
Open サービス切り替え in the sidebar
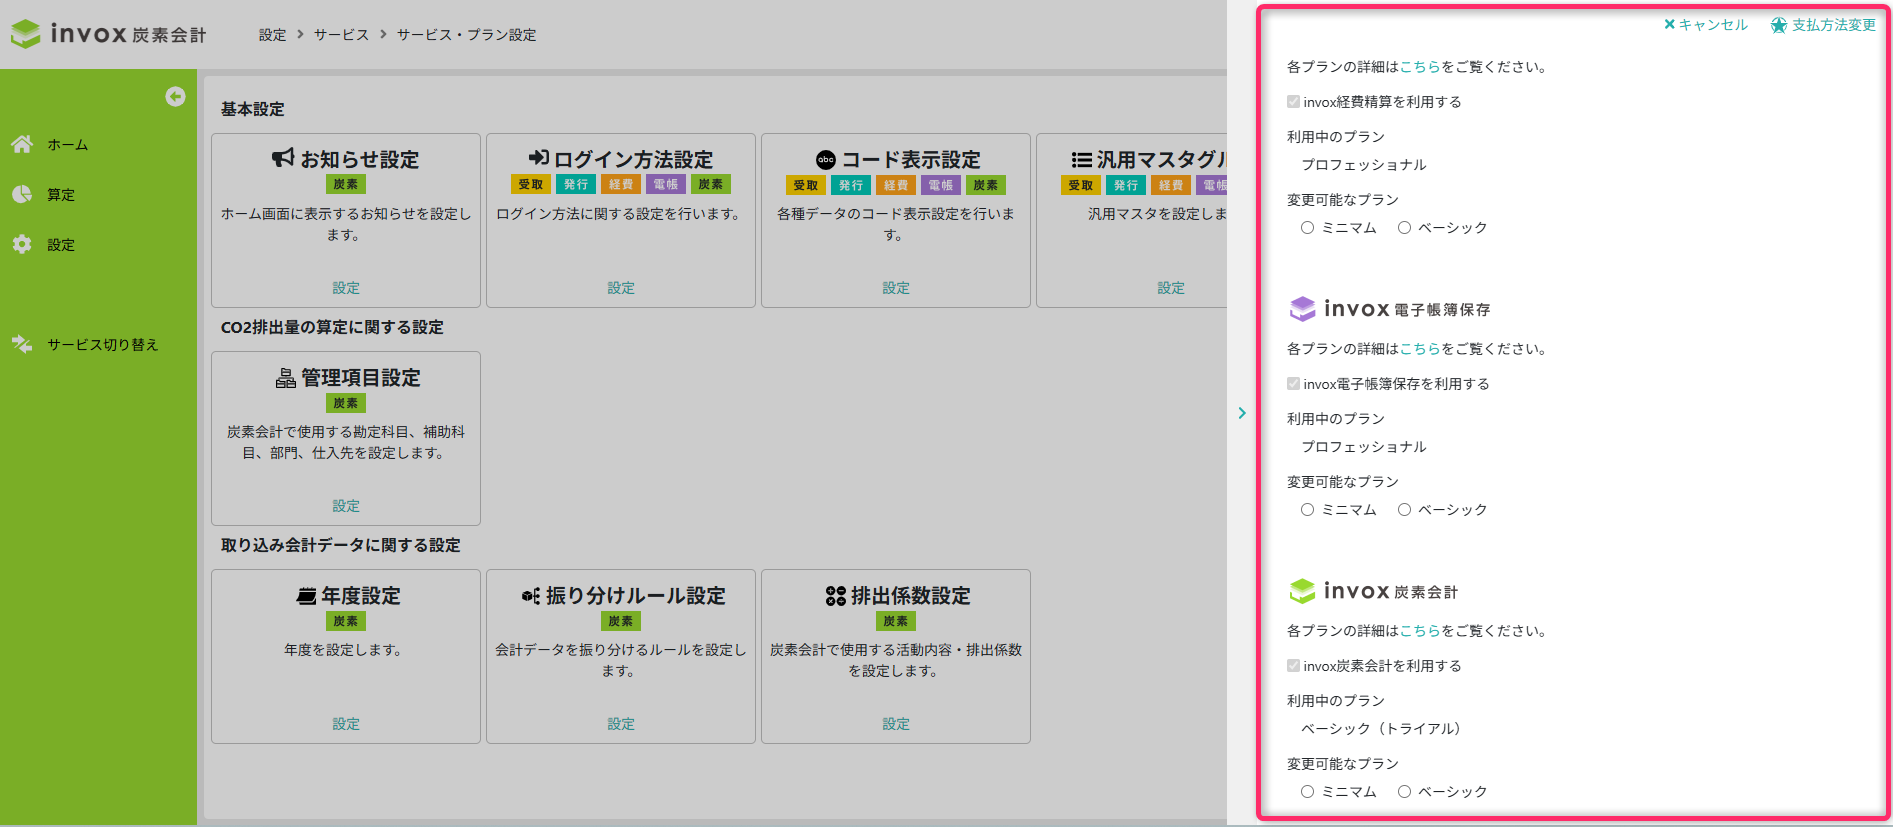click(x=103, y=344)
